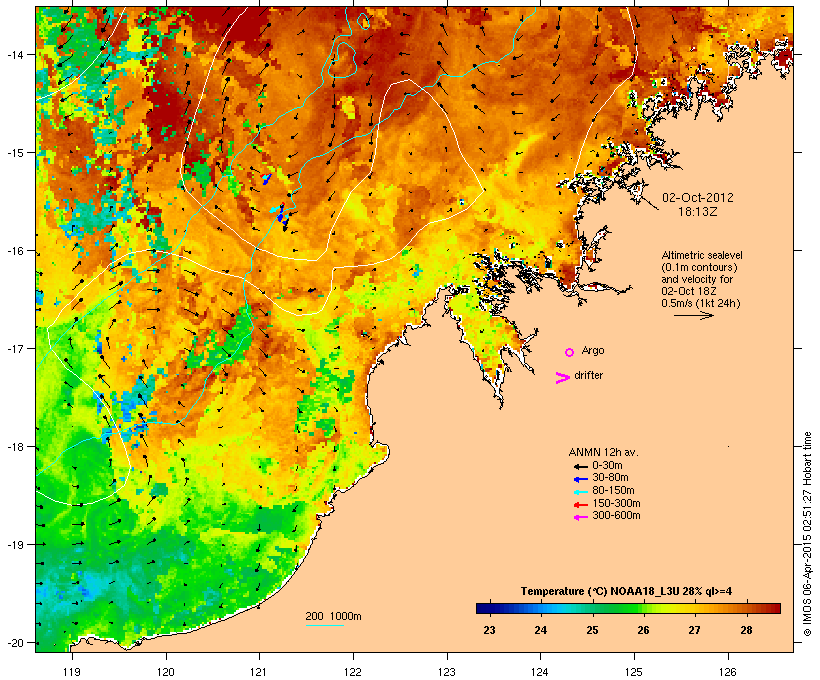Click the latitude axis label -19
This screenshot has width=820, height=680.
(x=15, y=545)
